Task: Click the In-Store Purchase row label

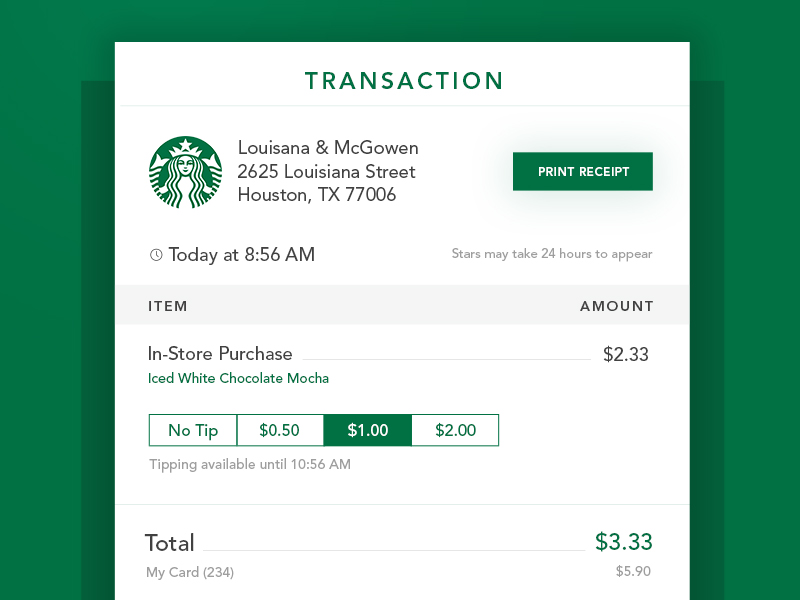Action: 220,353
